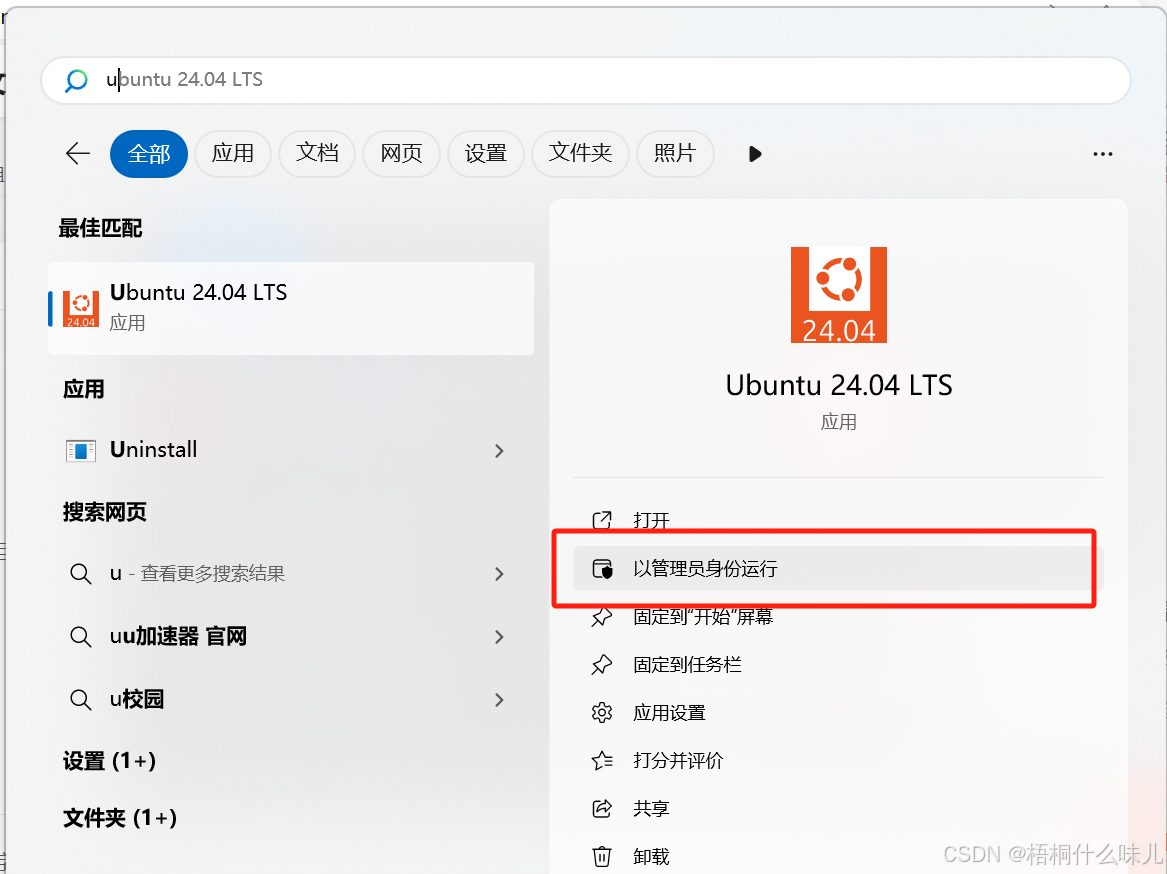
Task: Open the 设置 (1+) results group
Action: pos(109,761)
